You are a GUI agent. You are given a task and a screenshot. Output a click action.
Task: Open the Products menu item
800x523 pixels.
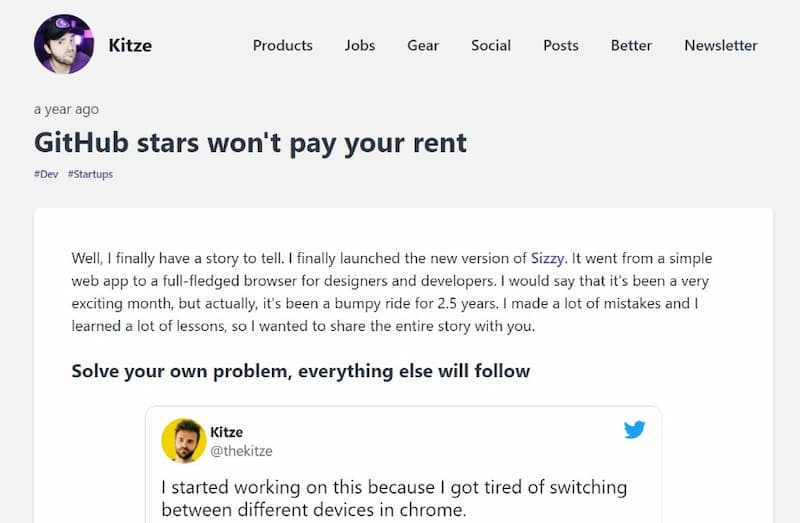click(283, 45)
